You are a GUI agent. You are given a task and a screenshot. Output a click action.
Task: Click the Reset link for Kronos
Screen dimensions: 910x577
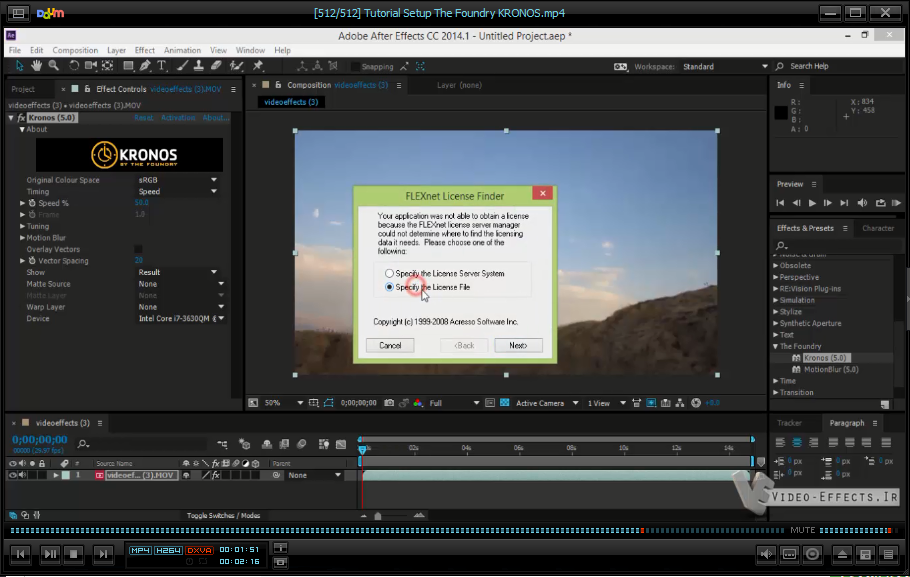click(x=144, y=118)
